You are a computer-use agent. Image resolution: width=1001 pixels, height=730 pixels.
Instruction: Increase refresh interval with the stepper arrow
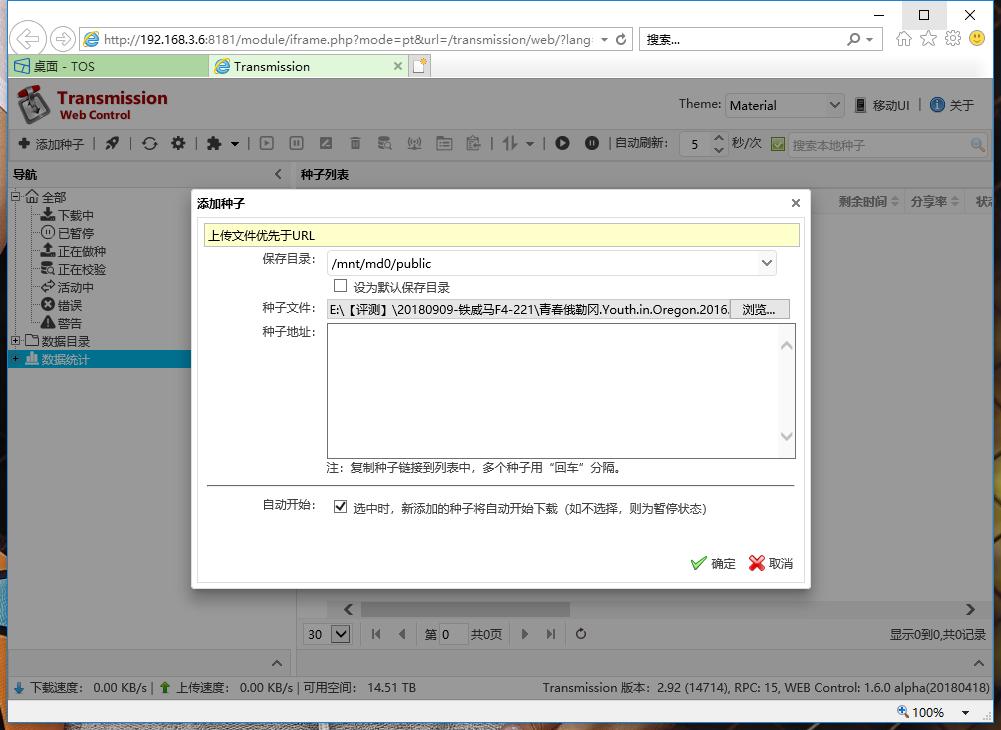click(x=717, y=137)
